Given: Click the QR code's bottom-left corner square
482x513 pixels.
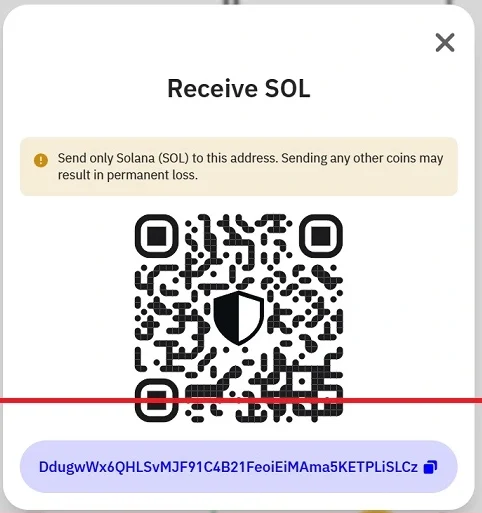Looking at the screenshot, I should (x=156, y=400).
